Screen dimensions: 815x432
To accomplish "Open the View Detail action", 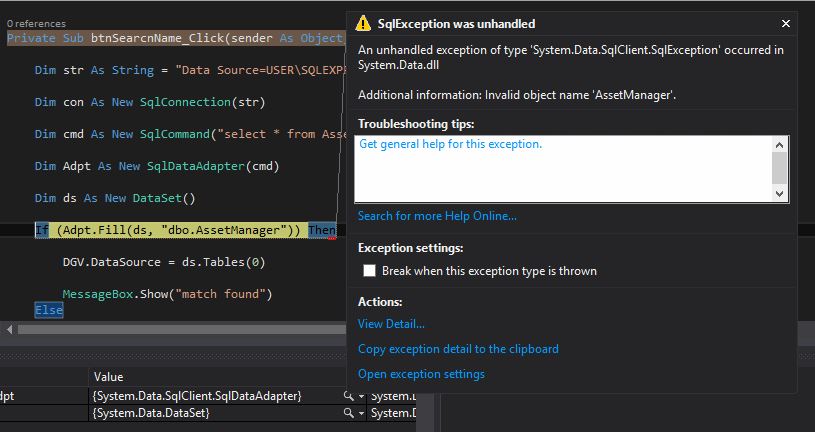I will [391, 324].
